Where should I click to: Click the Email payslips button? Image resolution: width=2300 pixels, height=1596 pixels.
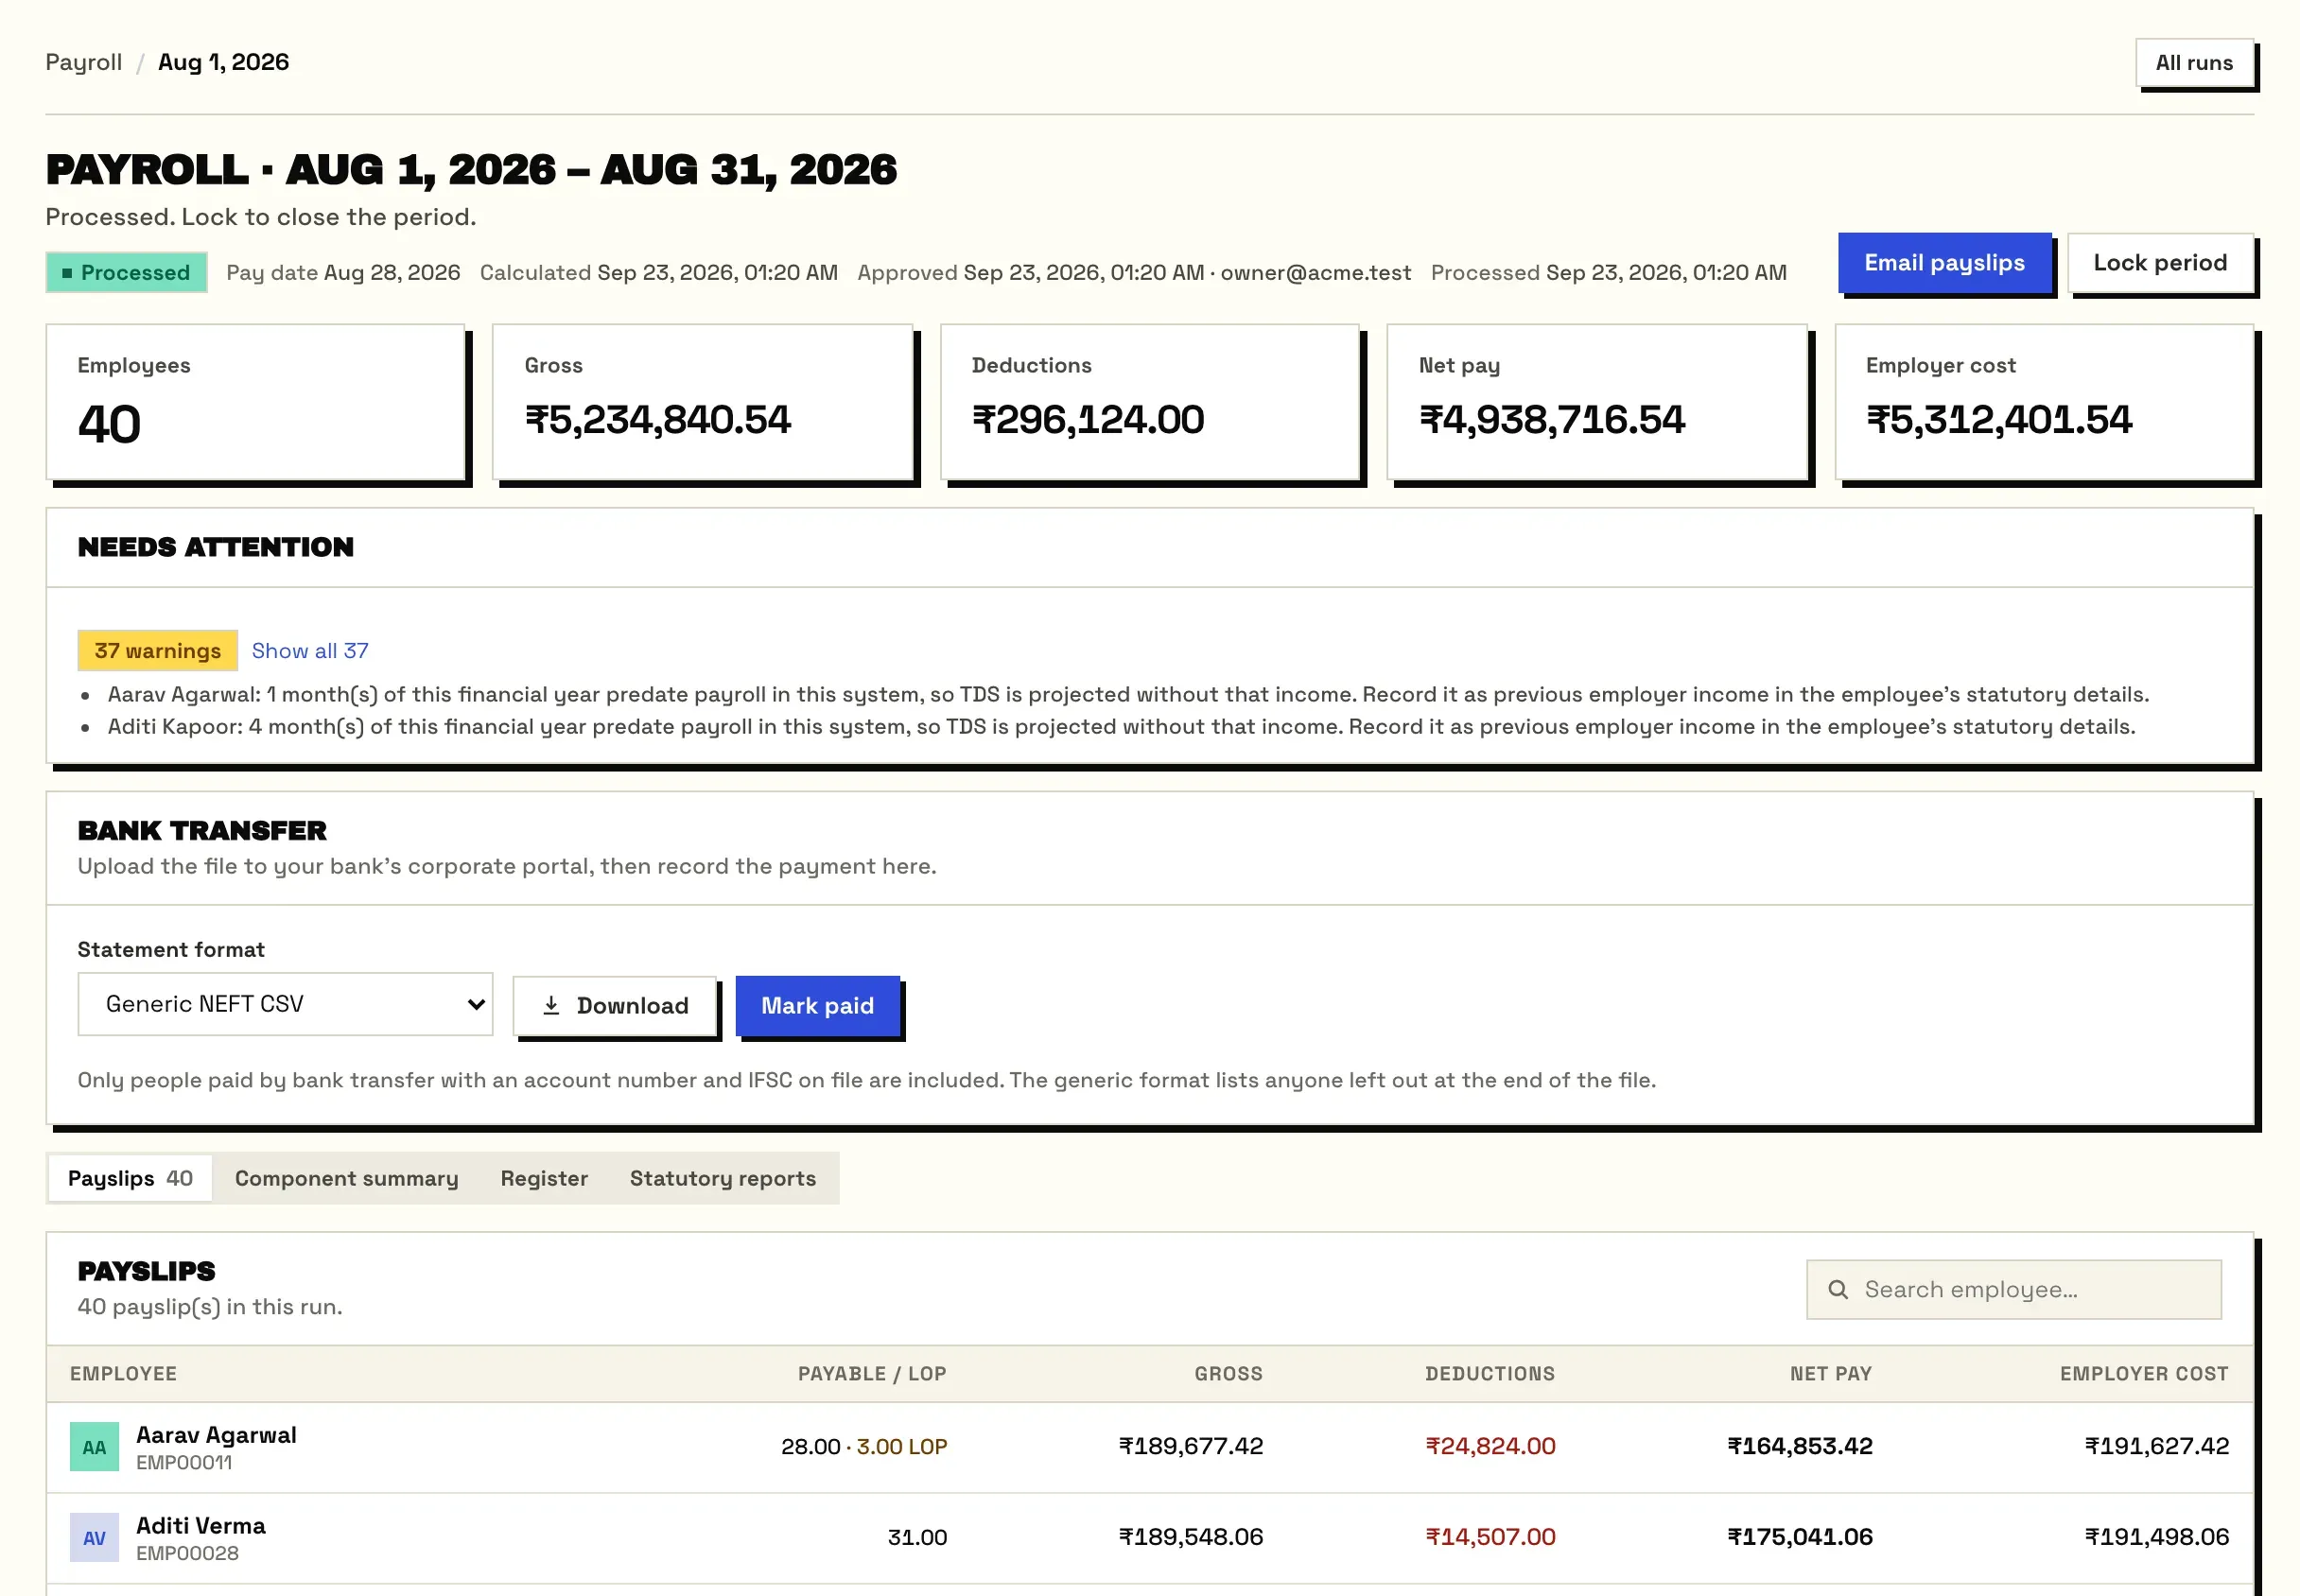click(x=1944, y=263)
